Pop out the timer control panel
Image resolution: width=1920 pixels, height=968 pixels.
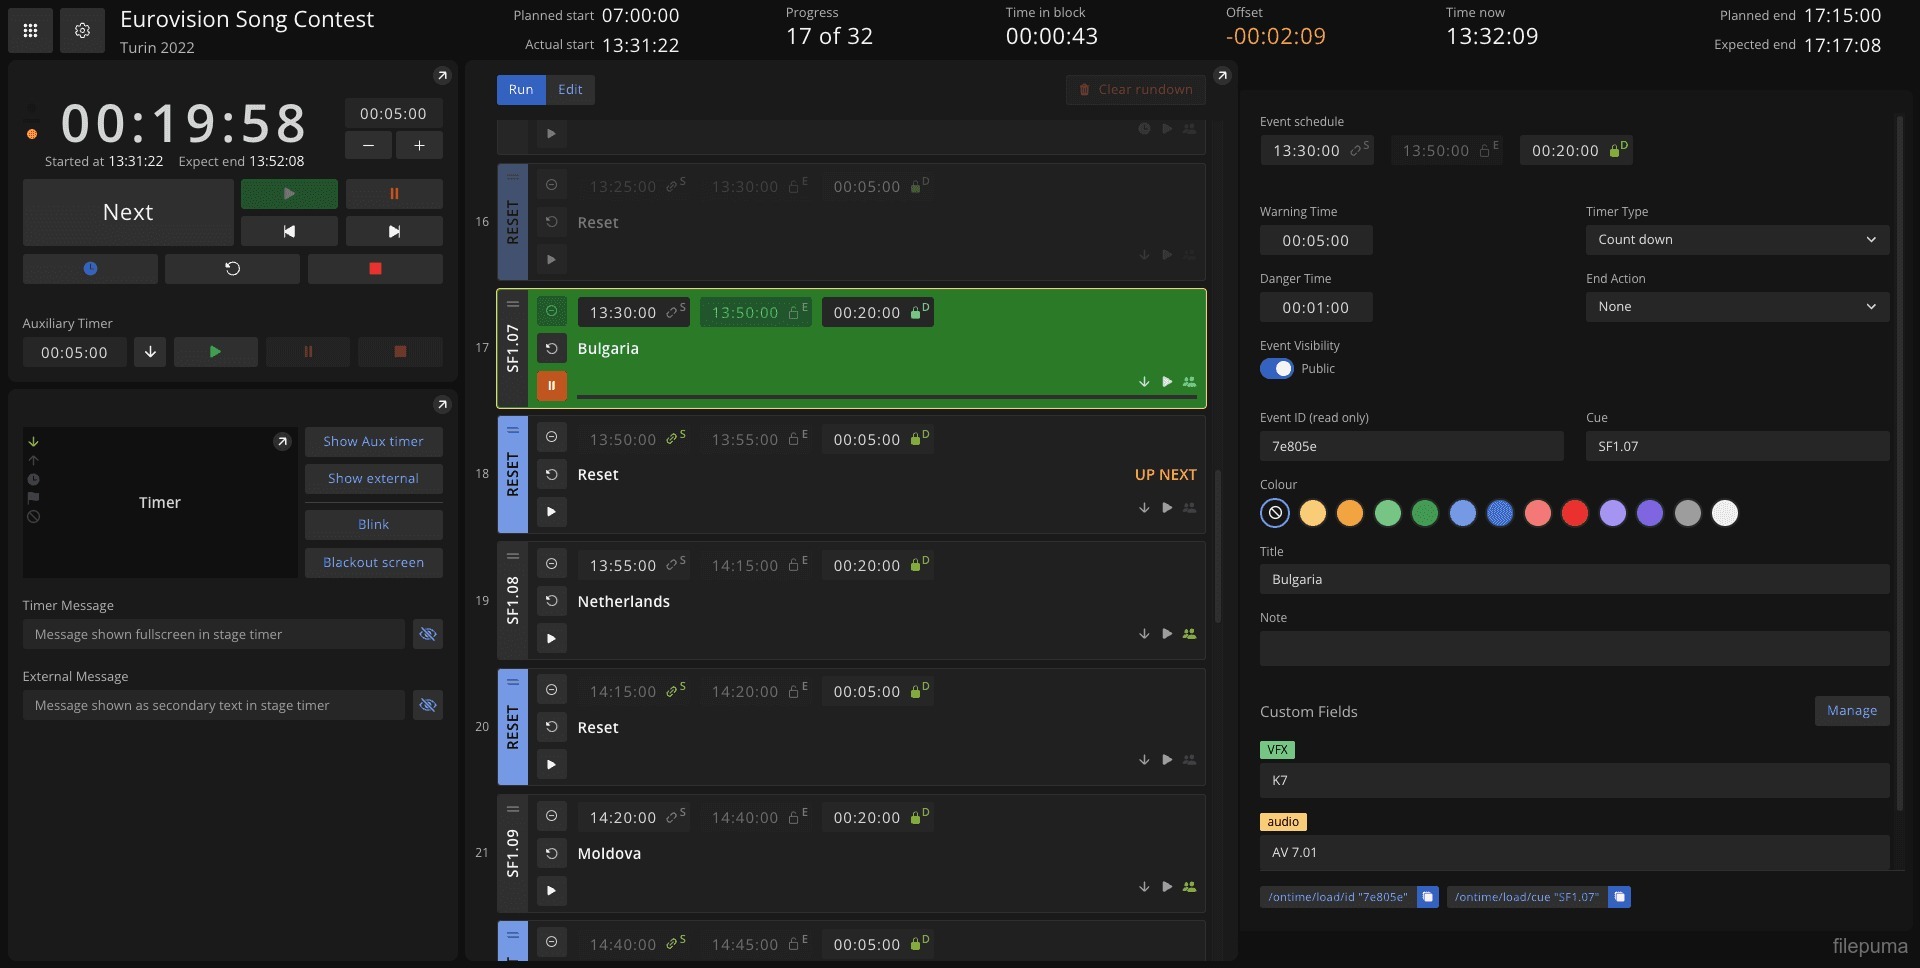tap(442, 76)
